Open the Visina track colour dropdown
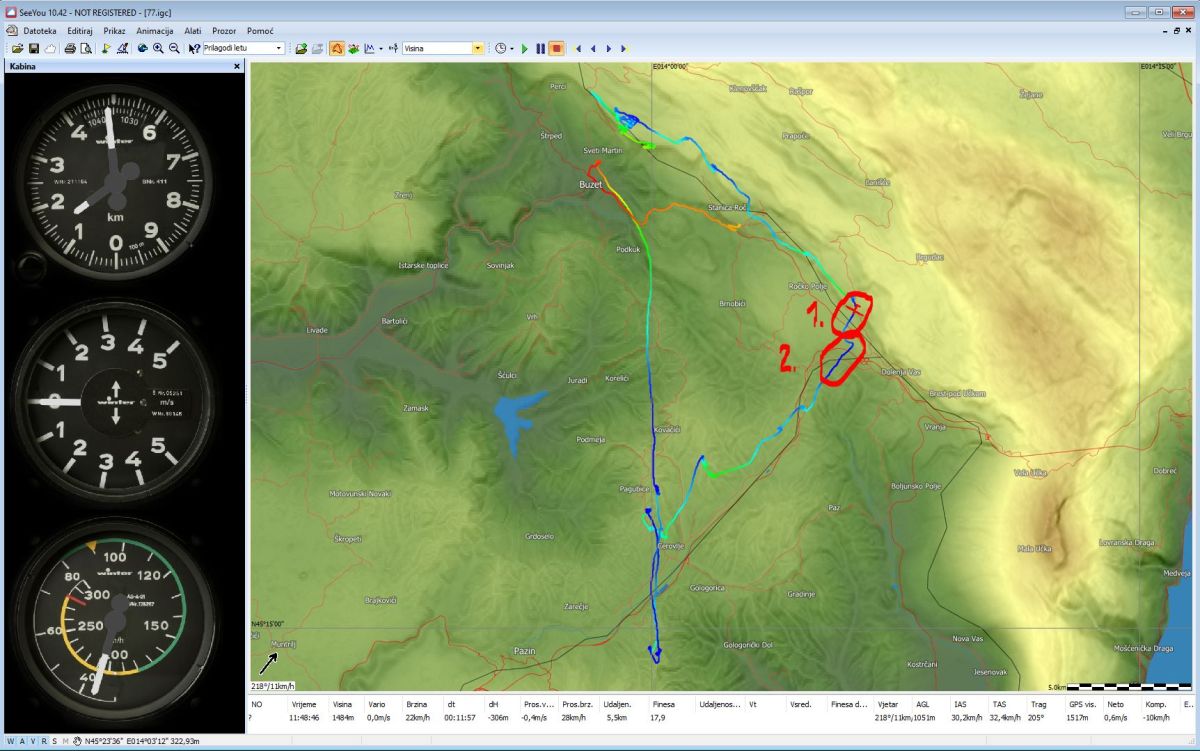 pyautogui.click(x=478, y=48)
